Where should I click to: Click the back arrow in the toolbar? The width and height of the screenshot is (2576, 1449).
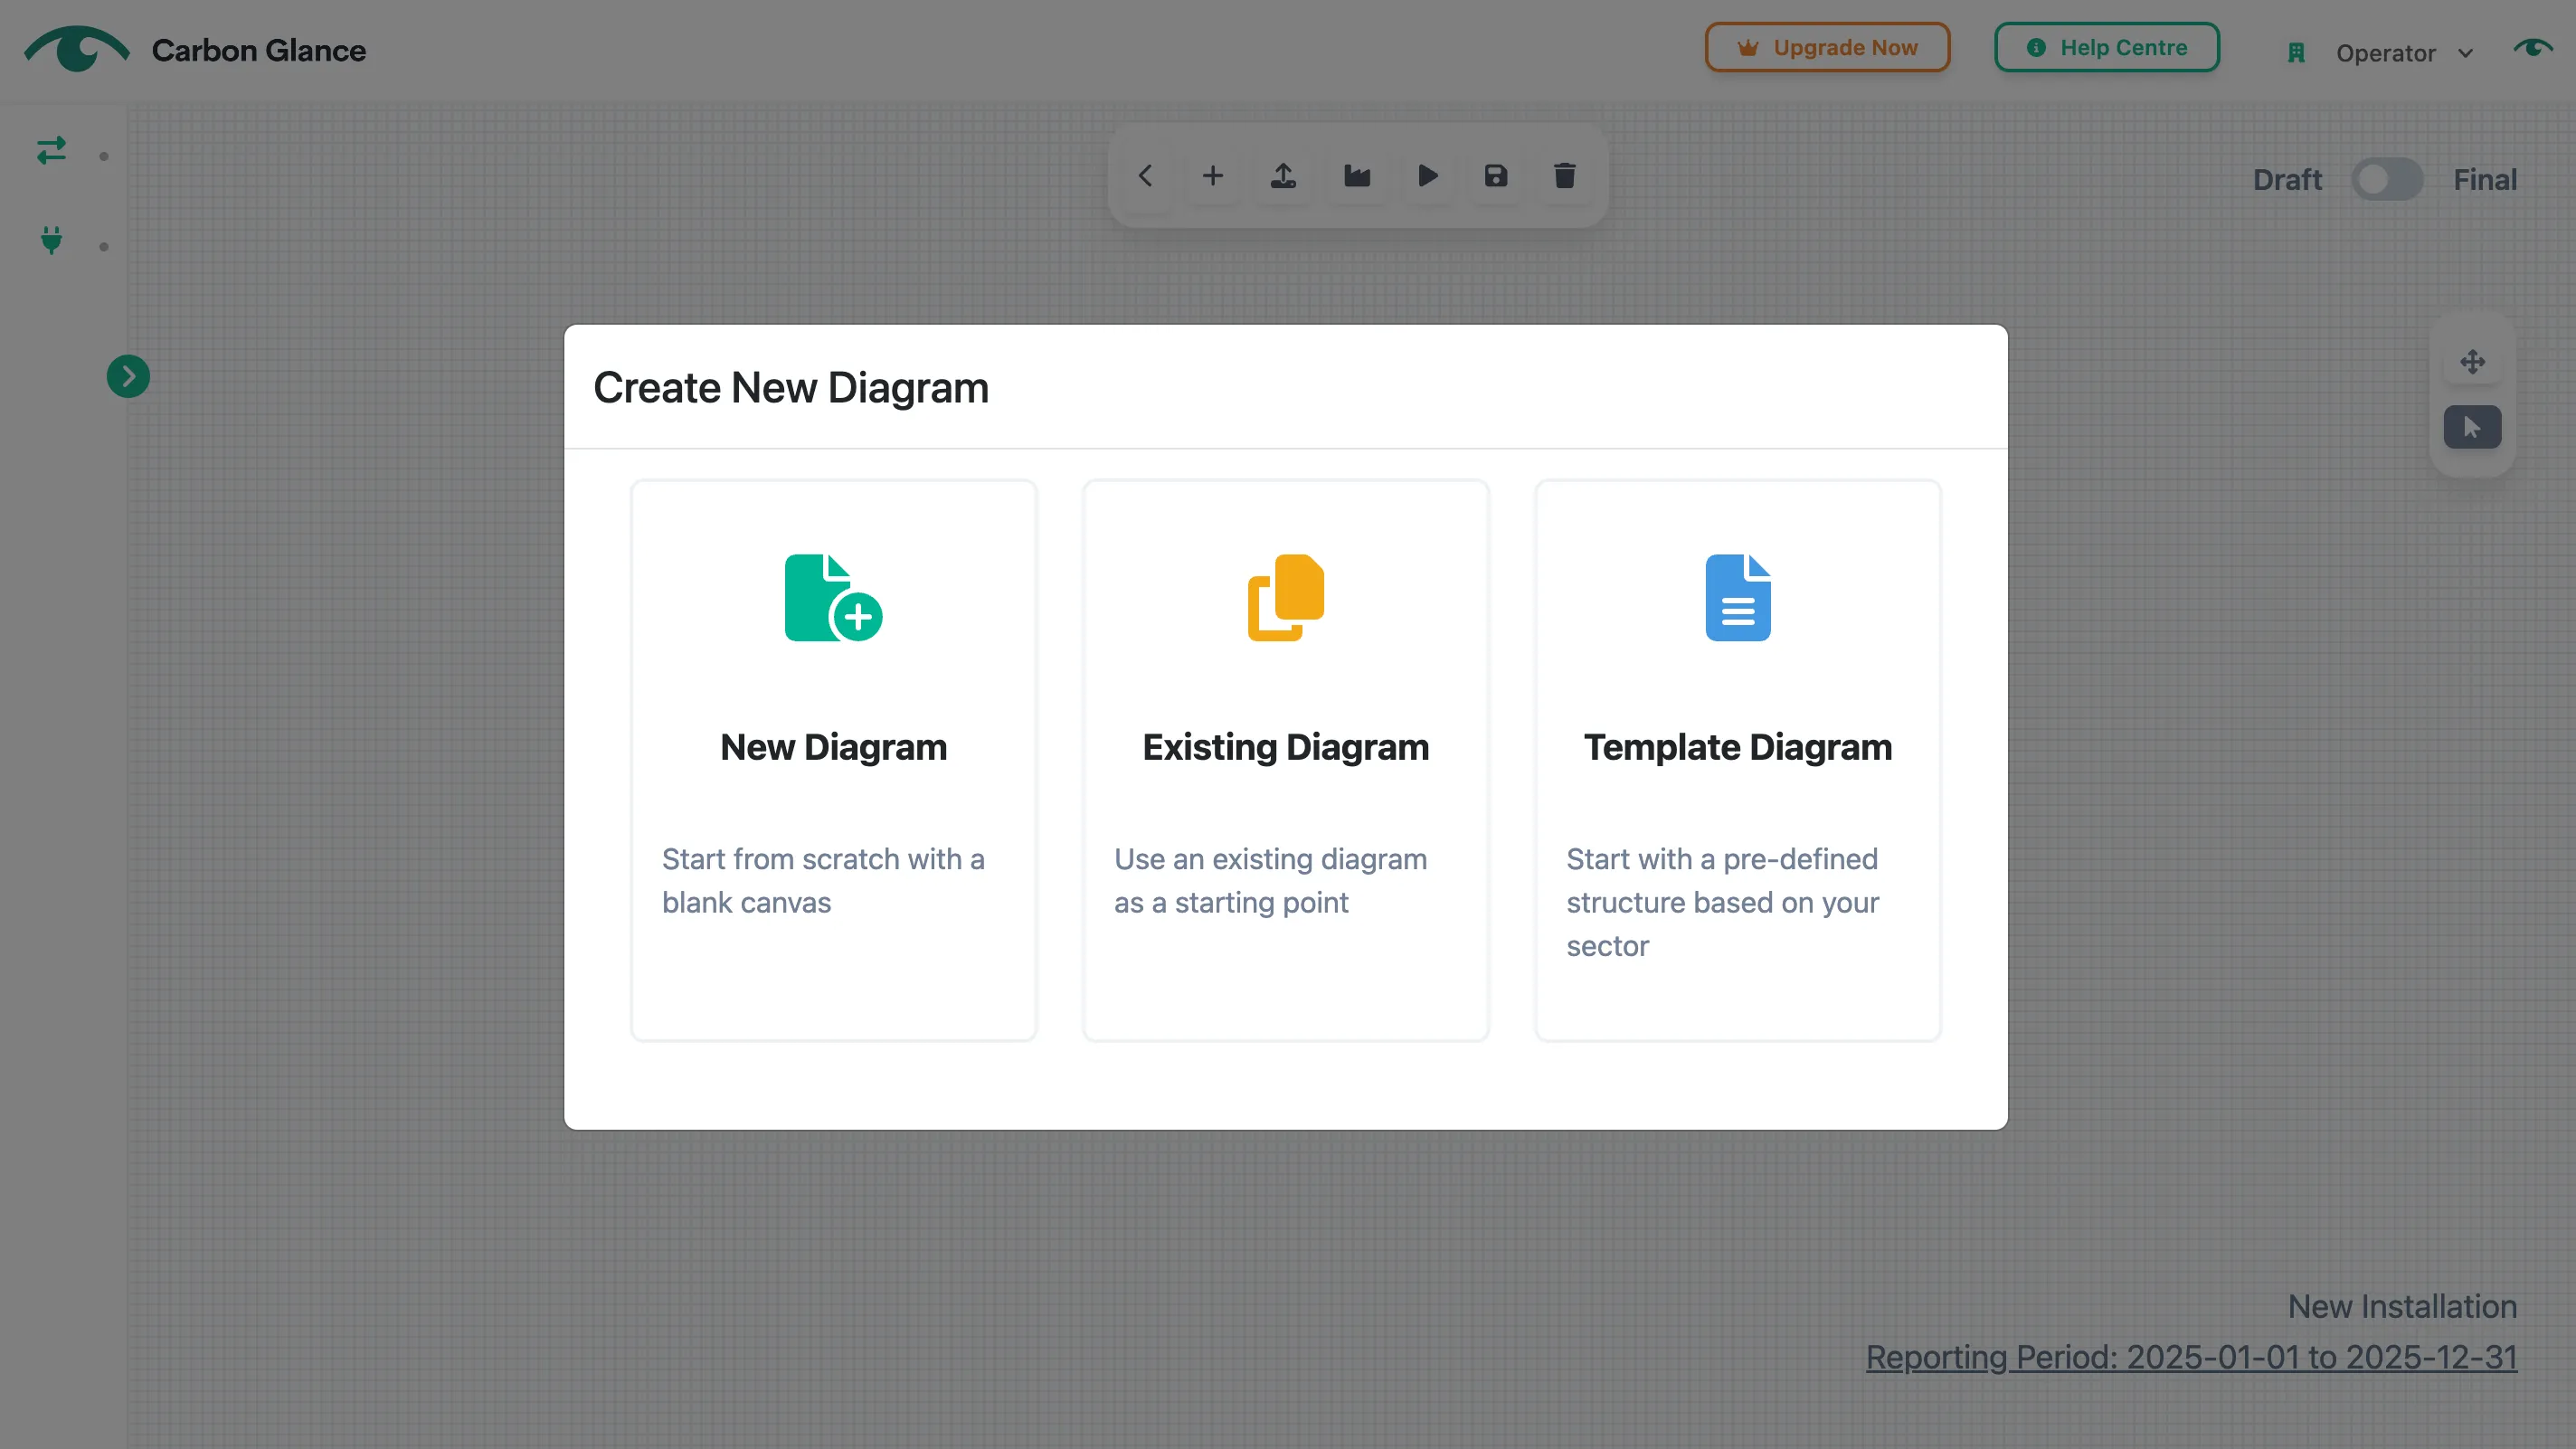(x=1145, y=176)
